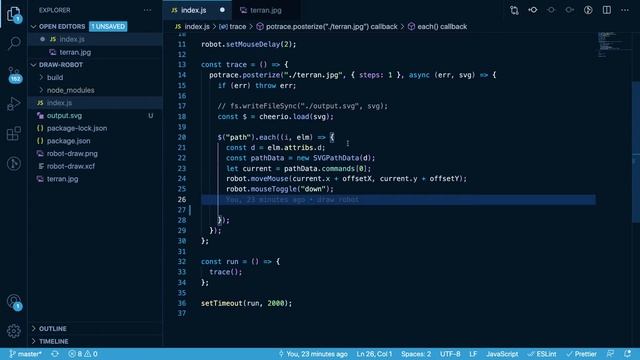Switch to terran.jpg editor tab
This screenshot has height=360, width=640.
click(266, 10)
